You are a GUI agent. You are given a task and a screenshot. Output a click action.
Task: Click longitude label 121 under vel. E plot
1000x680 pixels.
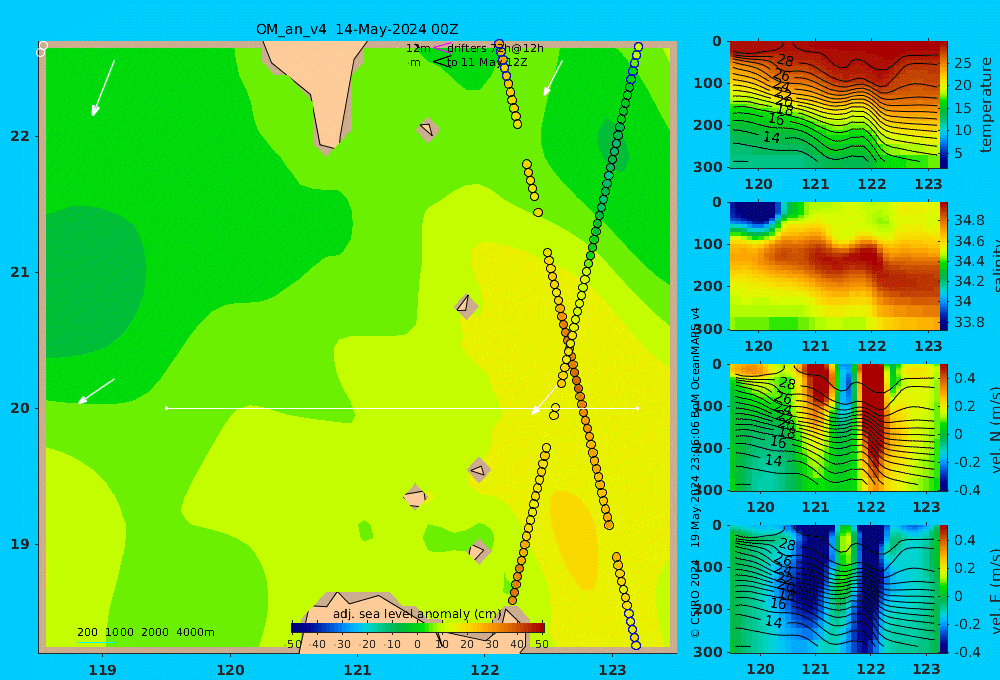click(x=815, y=669)
